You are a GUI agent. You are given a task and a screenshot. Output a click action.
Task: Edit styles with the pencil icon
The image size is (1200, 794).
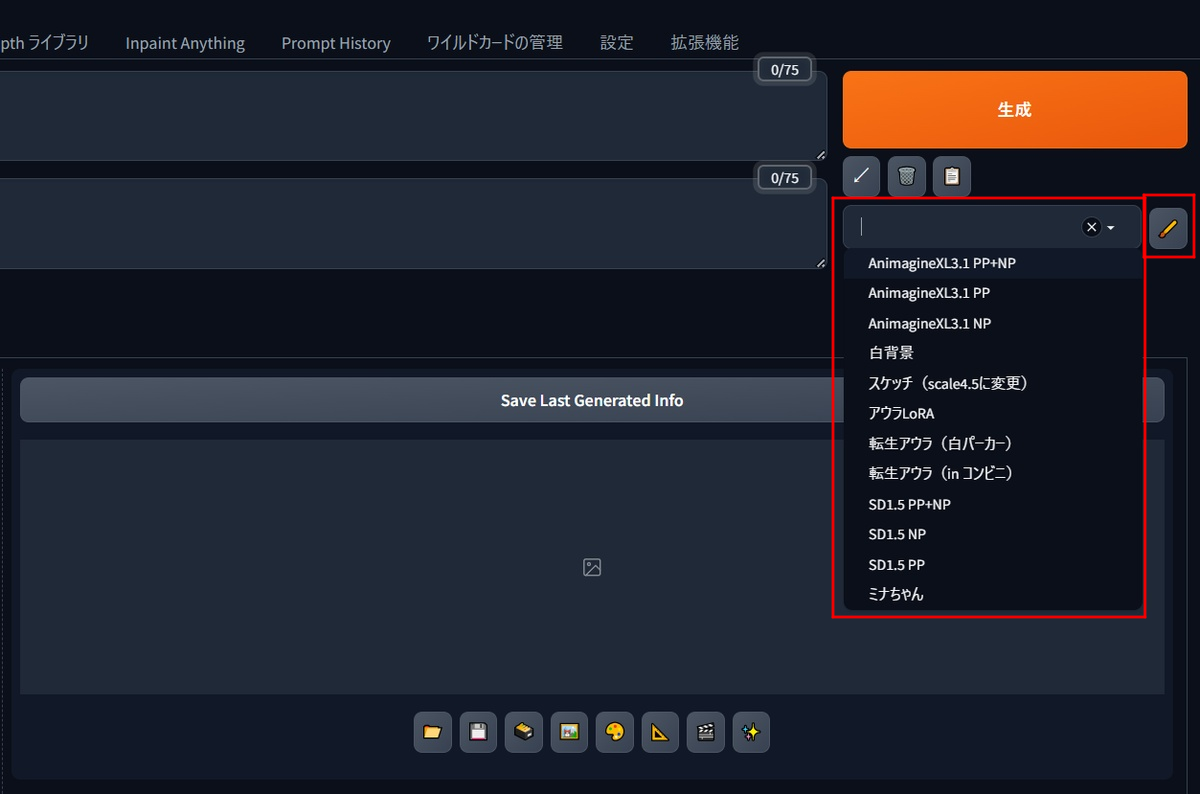(1168, 228)
